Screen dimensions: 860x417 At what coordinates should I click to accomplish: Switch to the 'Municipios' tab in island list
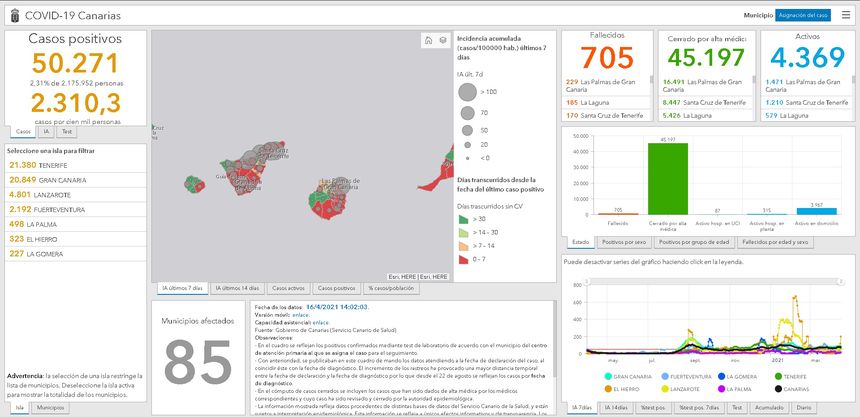coord(51,408)
